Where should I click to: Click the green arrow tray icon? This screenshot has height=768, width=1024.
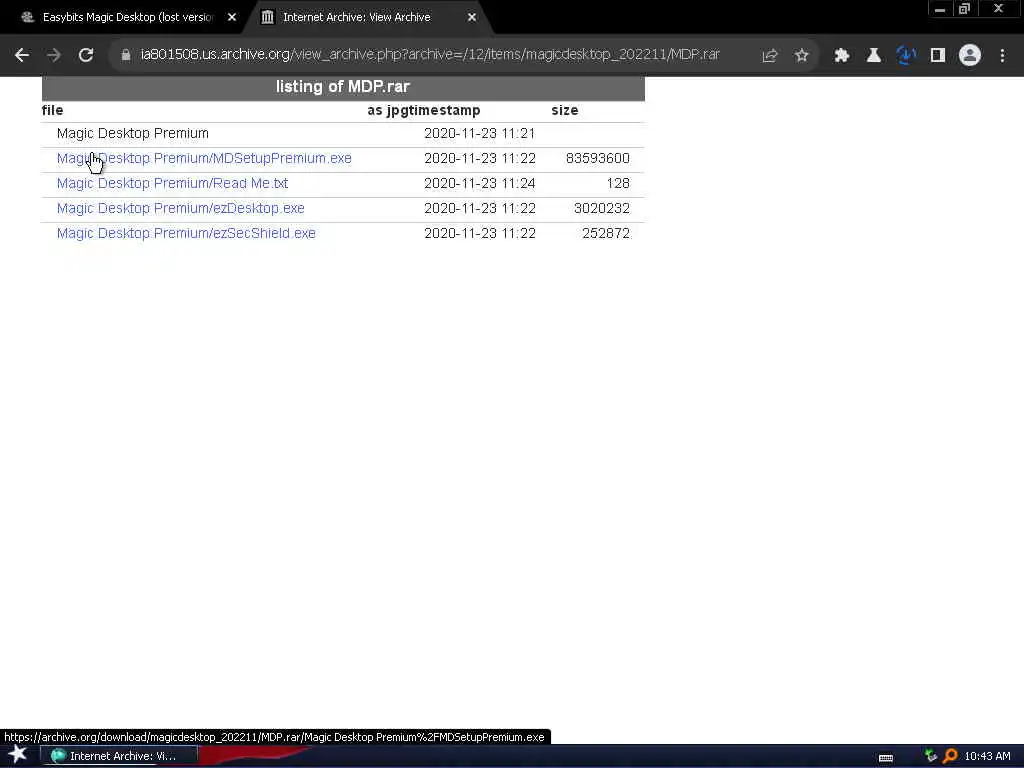click(x=931, y=756)
